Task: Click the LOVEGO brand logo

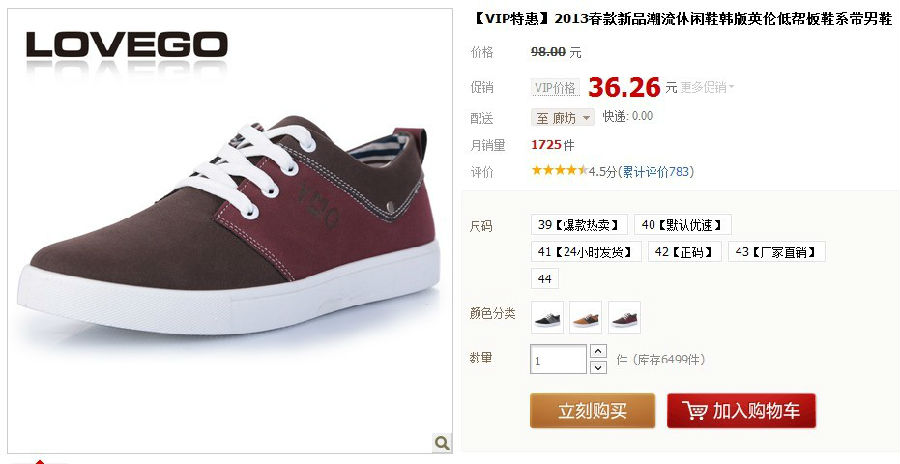Action: click(x=127, y=45)
